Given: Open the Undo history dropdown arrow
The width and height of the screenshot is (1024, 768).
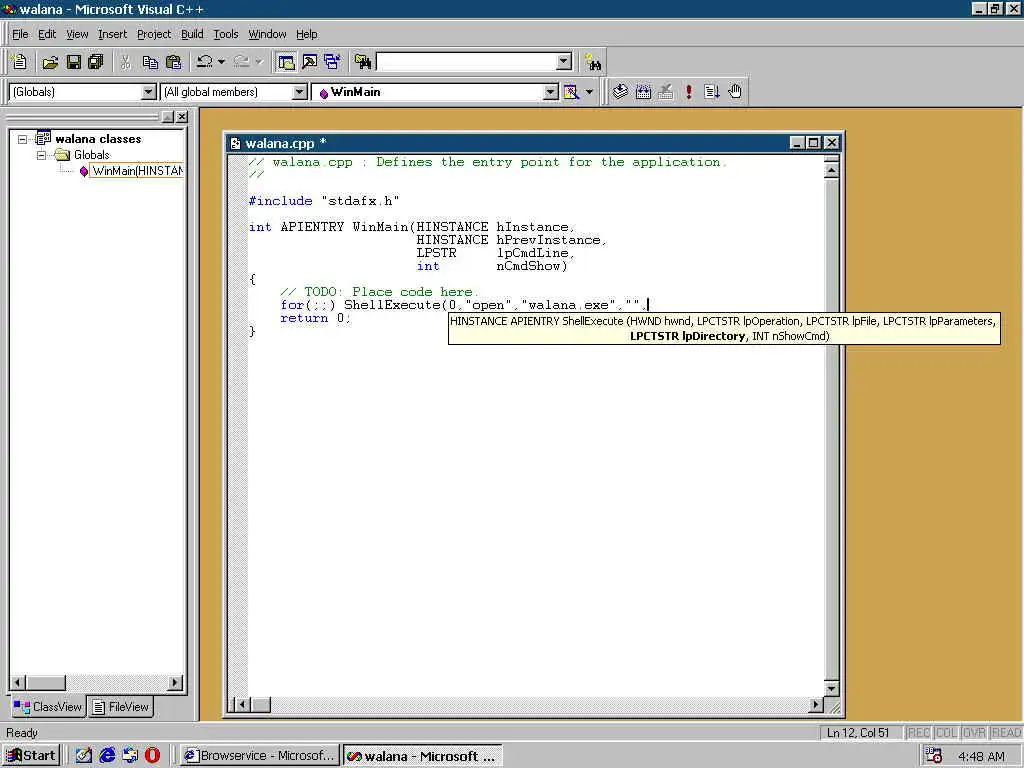Looking at the screenshot, I should click(x=221, y=62).
